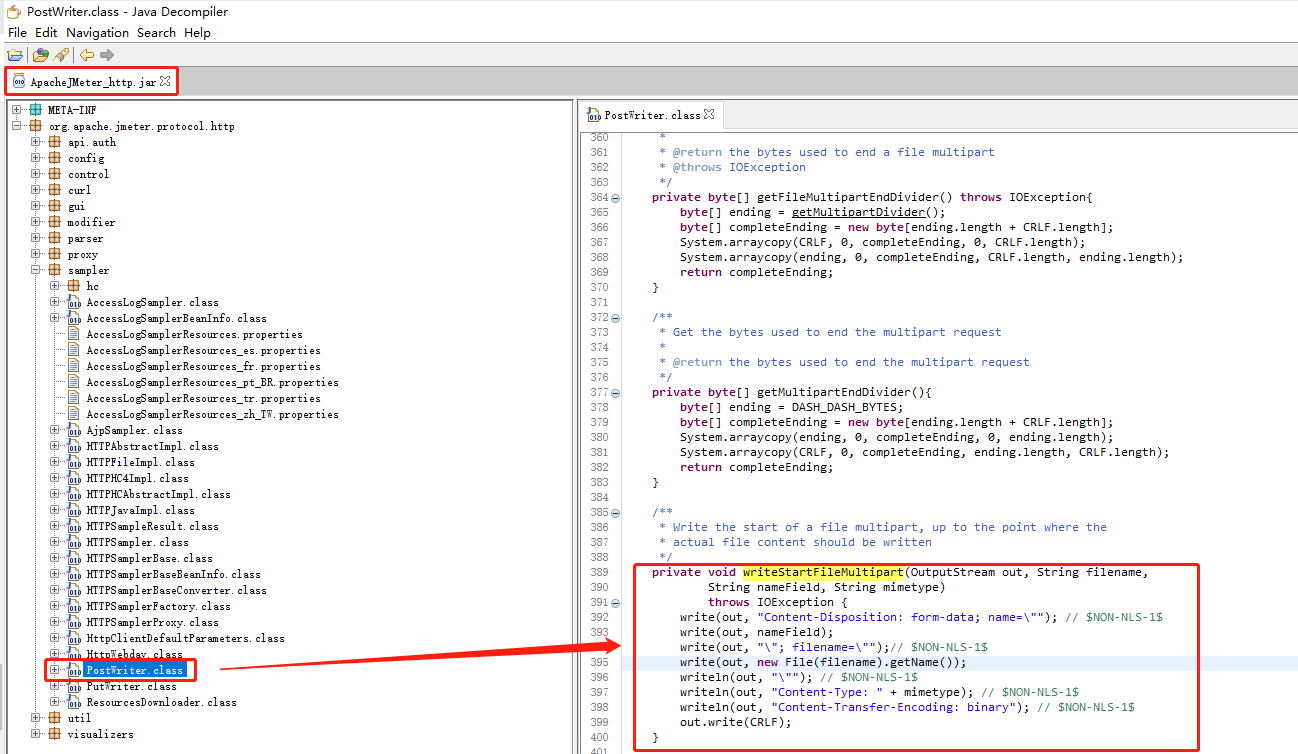This screenshot has height=754, width=1298.
Task: Expand the META-INF tree node
Action: tap(17, 110)
